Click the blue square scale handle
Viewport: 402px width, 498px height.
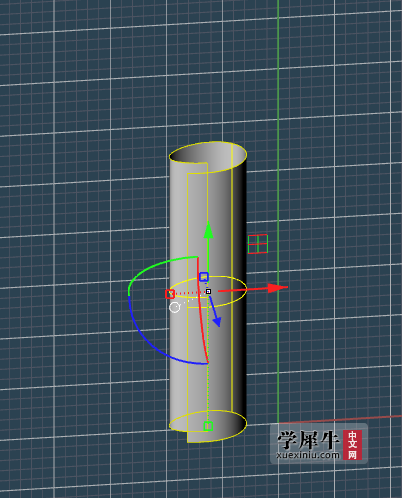coord(204,277)
